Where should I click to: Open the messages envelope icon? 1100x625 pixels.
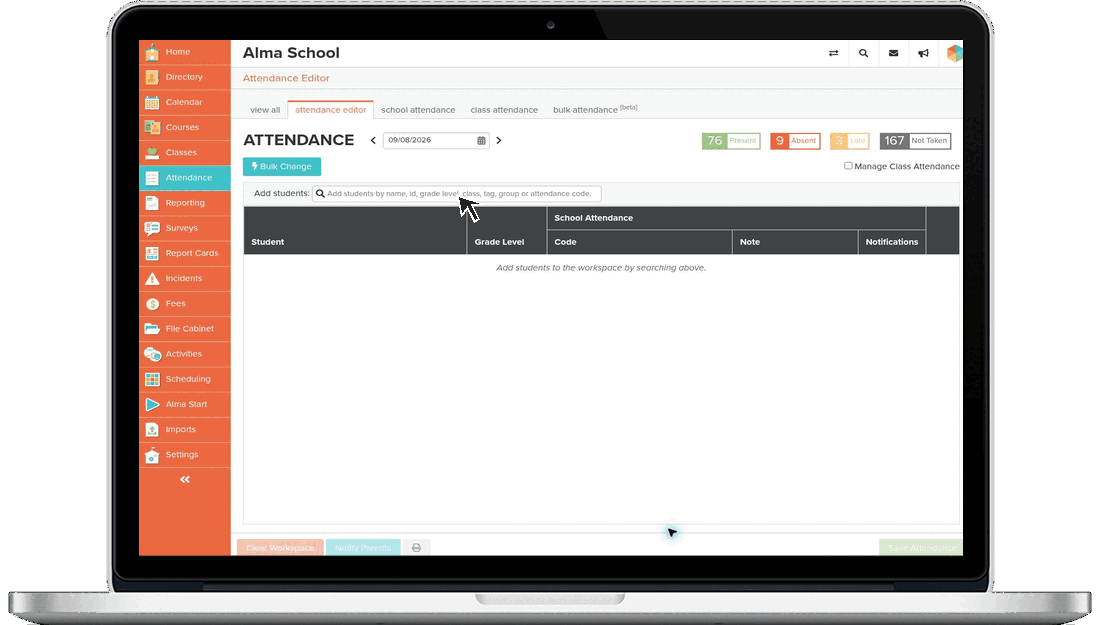[893, 53]
